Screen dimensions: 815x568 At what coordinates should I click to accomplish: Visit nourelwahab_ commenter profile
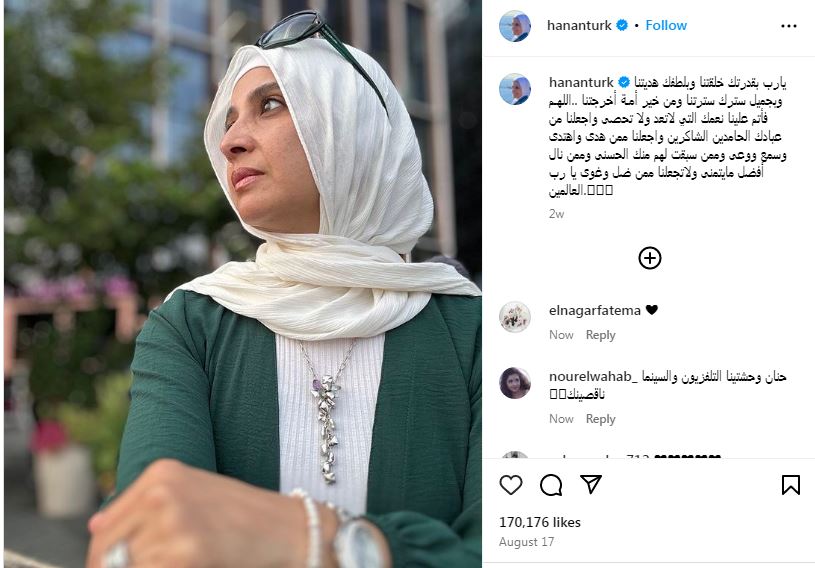coord(593,376)
